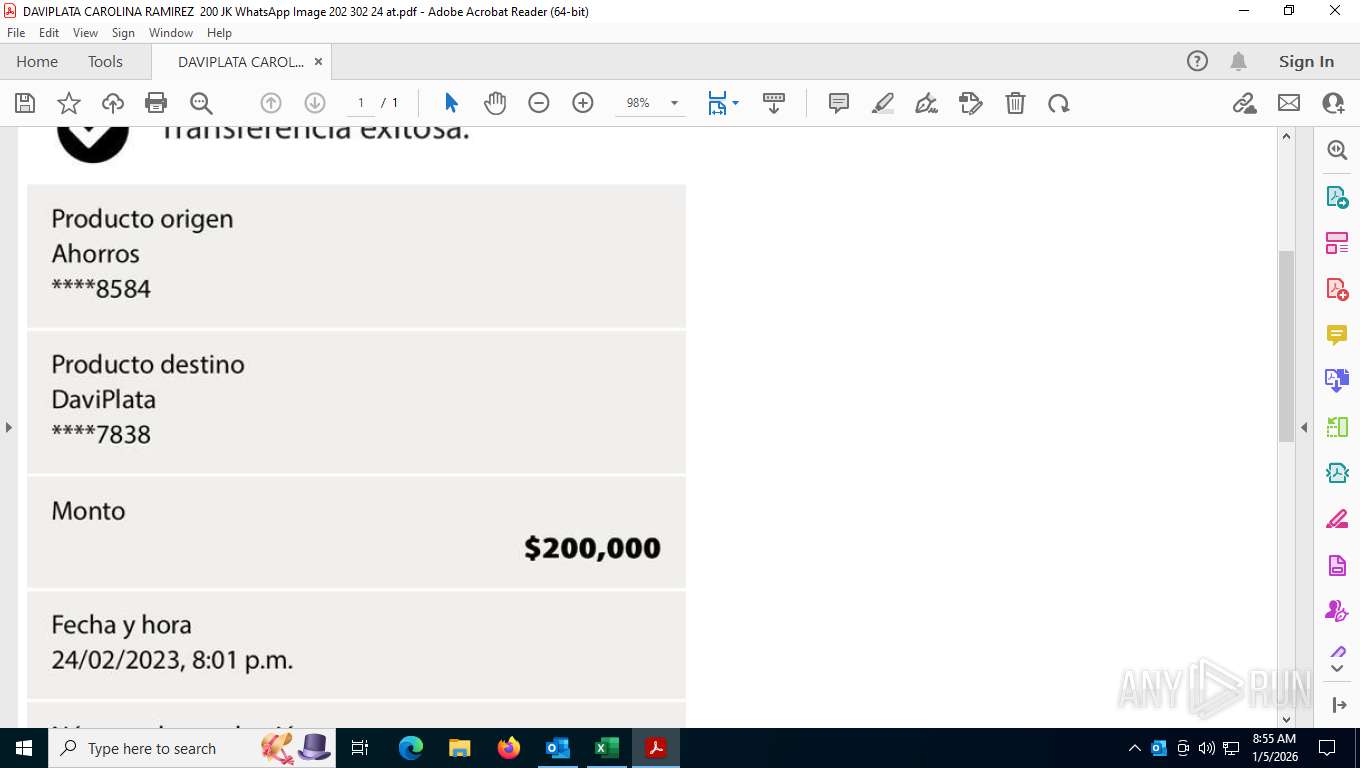
Task: Send the file by email with the envelope icon
Action: point(1289,103)
